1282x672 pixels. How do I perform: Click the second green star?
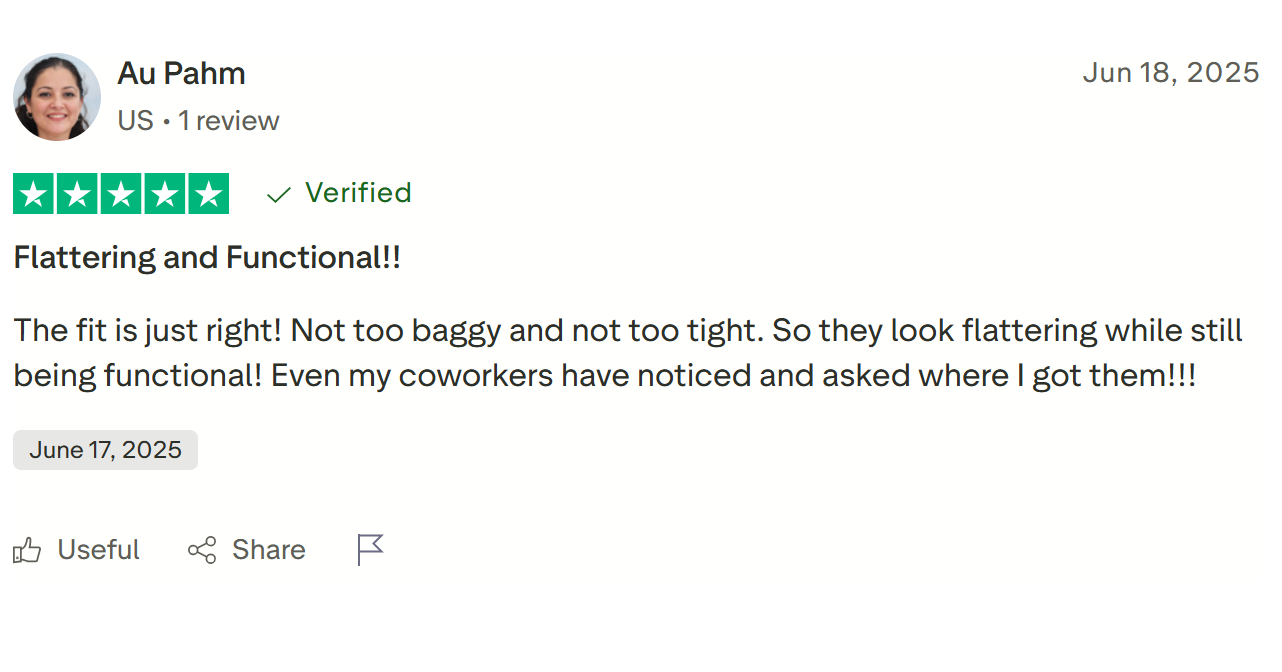click(x=77, y=194)
